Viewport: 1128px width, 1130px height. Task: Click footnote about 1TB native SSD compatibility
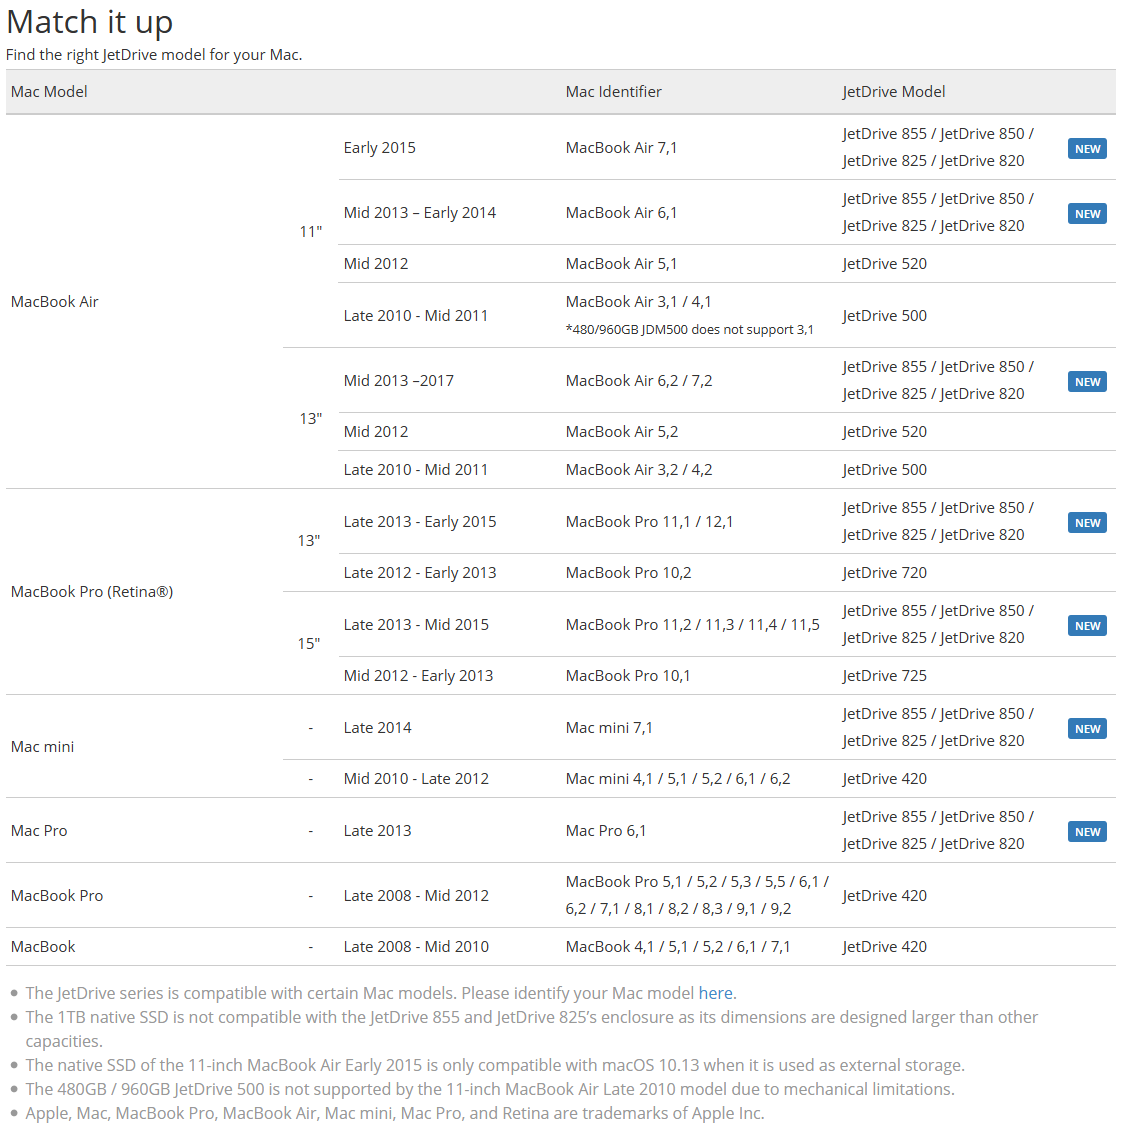tap(532, 1029)
